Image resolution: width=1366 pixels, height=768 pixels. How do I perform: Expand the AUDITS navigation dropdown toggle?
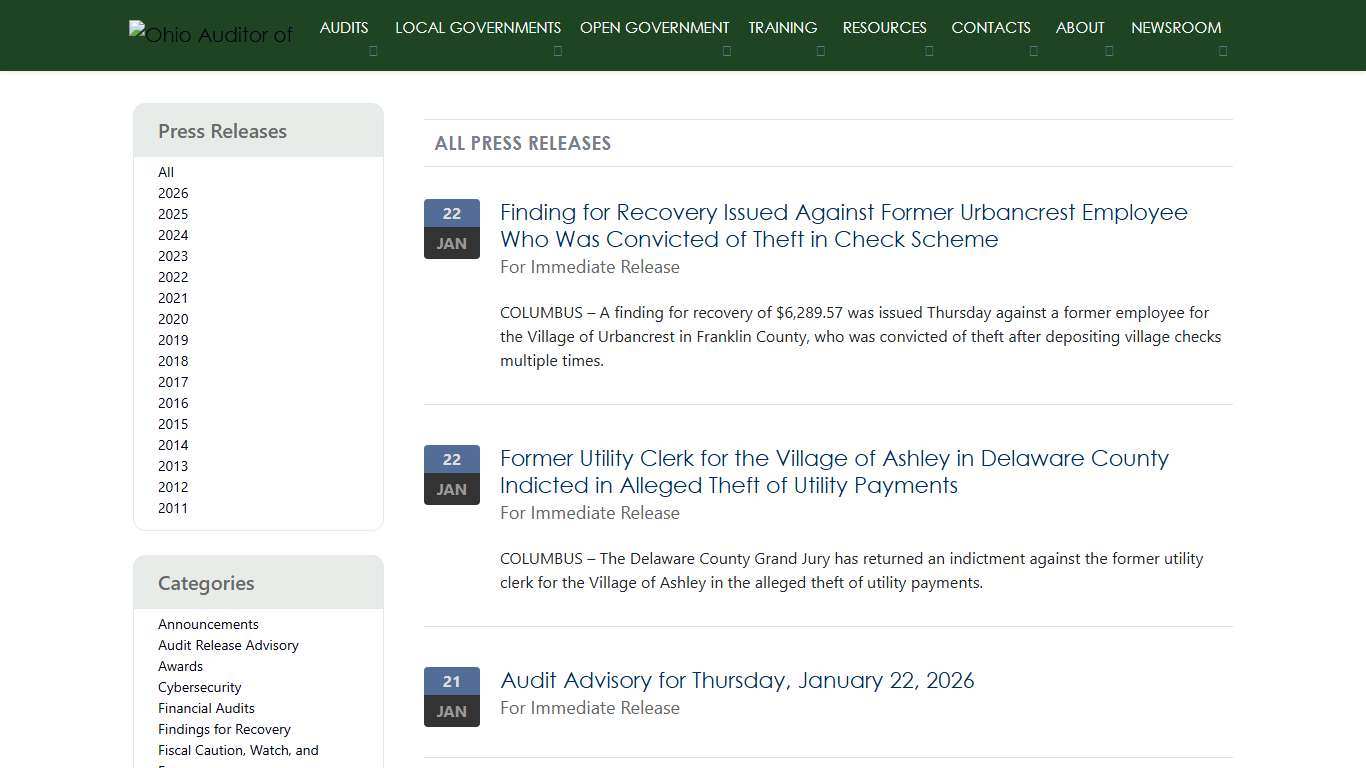click(373, 50)
